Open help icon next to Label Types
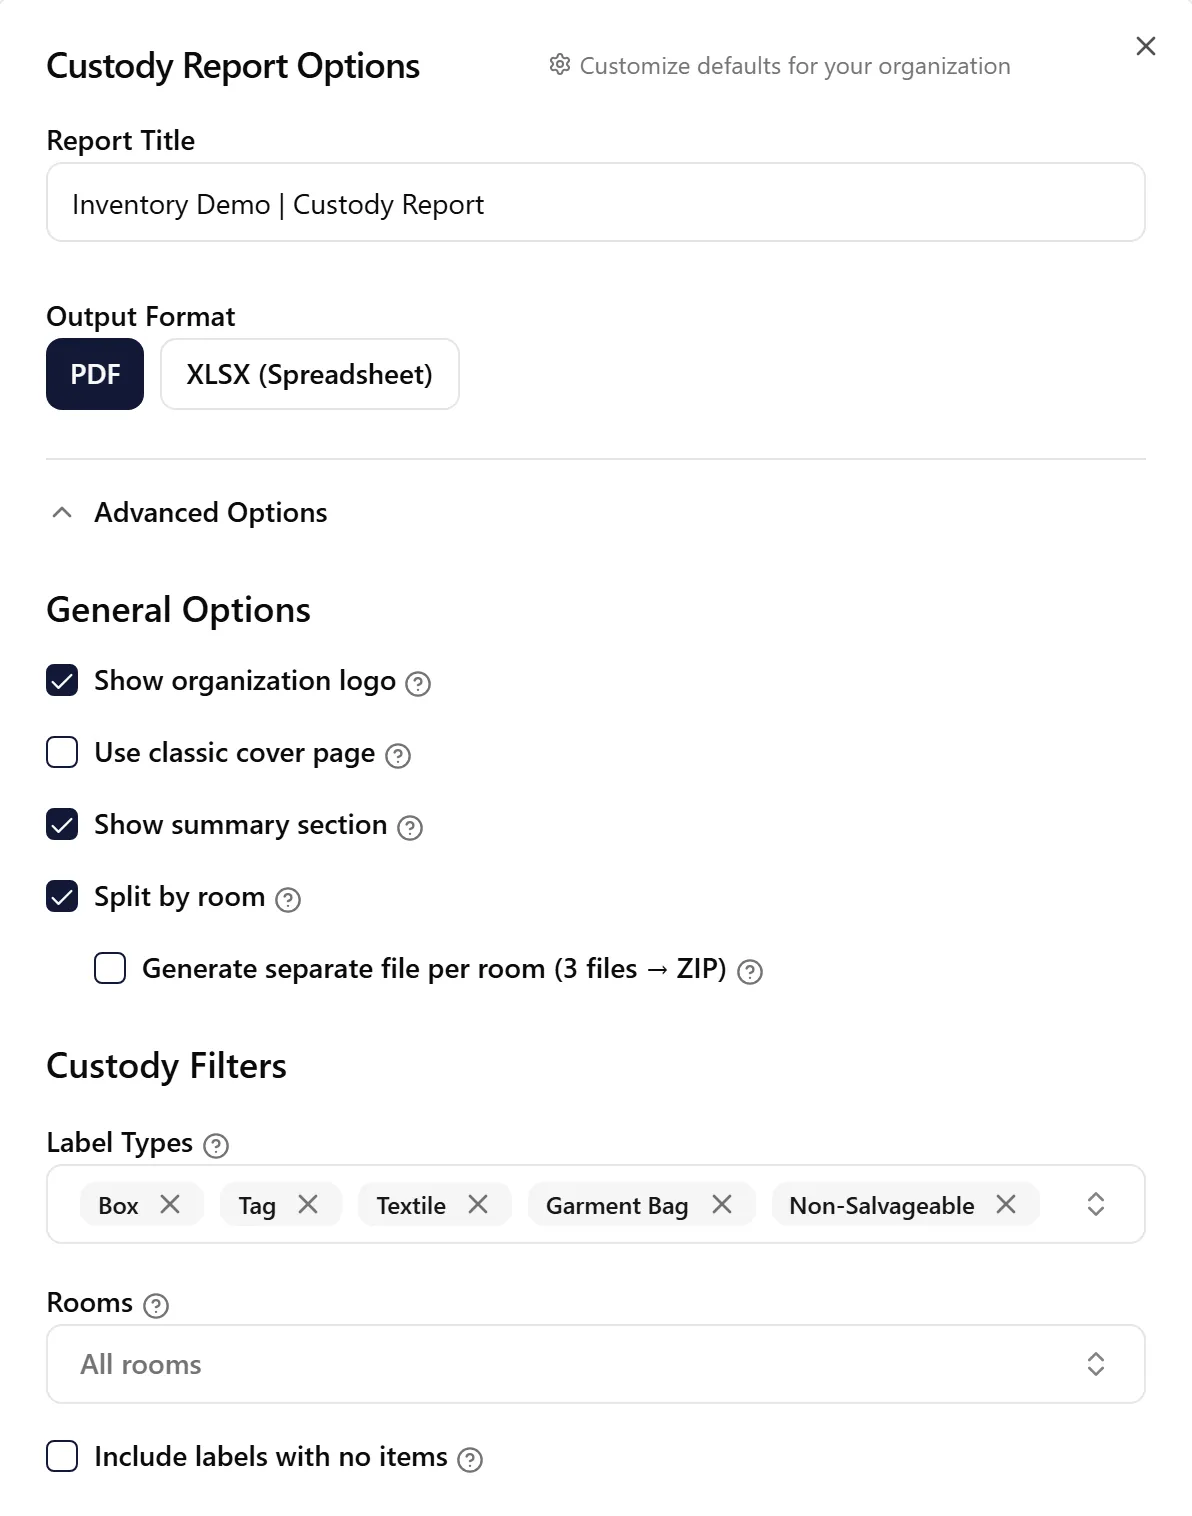This screenshot has height=1516, width=1192. 216,1146
